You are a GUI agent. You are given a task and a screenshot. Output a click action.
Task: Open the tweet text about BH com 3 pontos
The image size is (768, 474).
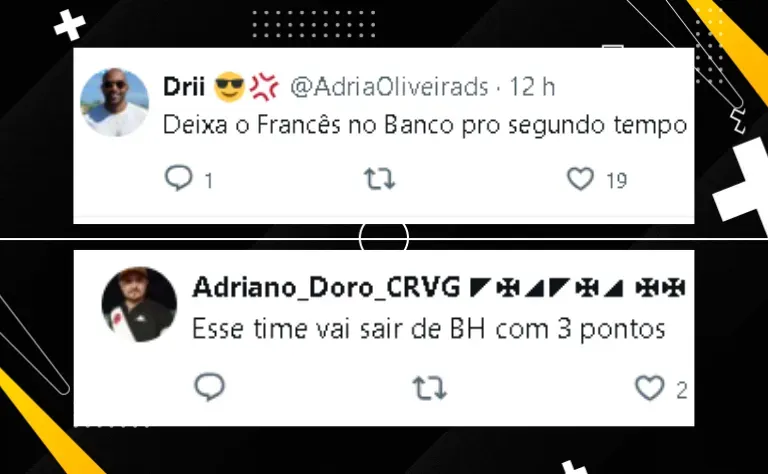(429, 329)
